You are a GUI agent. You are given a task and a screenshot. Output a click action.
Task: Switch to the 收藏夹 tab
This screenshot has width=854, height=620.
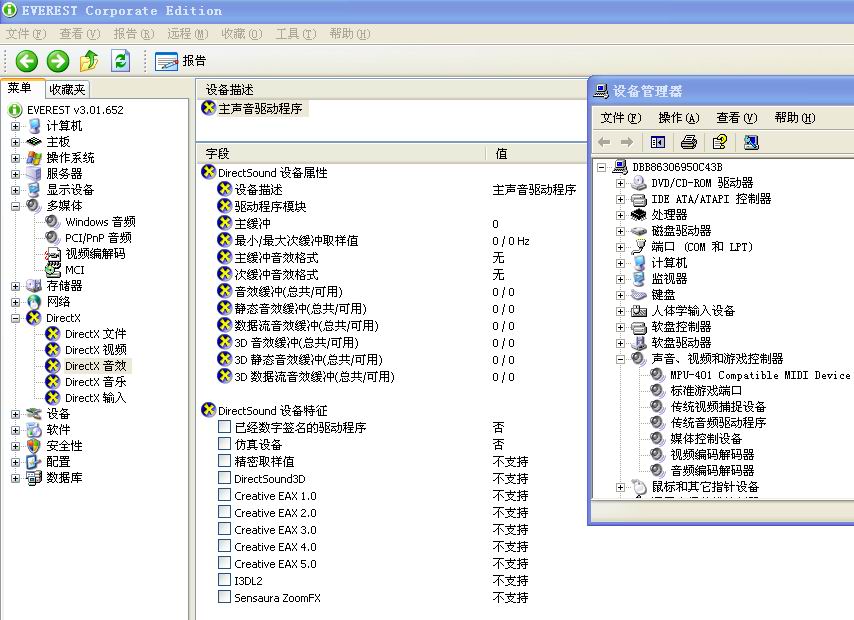pyautogui.click(x=68, y=89)
